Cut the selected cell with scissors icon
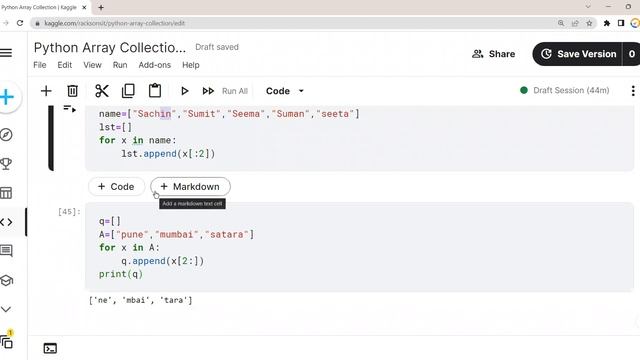 pos(102,91)
